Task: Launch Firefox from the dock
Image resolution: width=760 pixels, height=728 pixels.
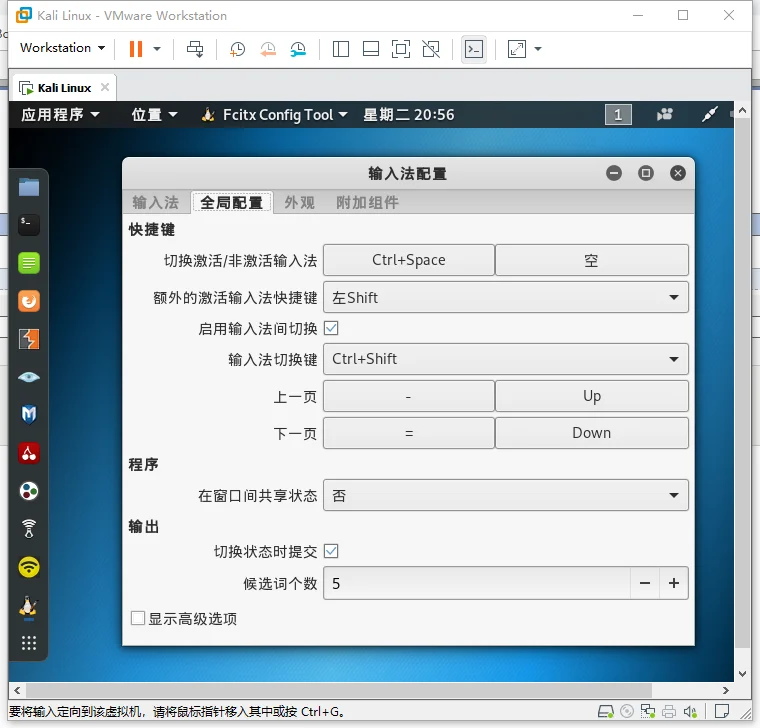Action: tap(29, 301)
